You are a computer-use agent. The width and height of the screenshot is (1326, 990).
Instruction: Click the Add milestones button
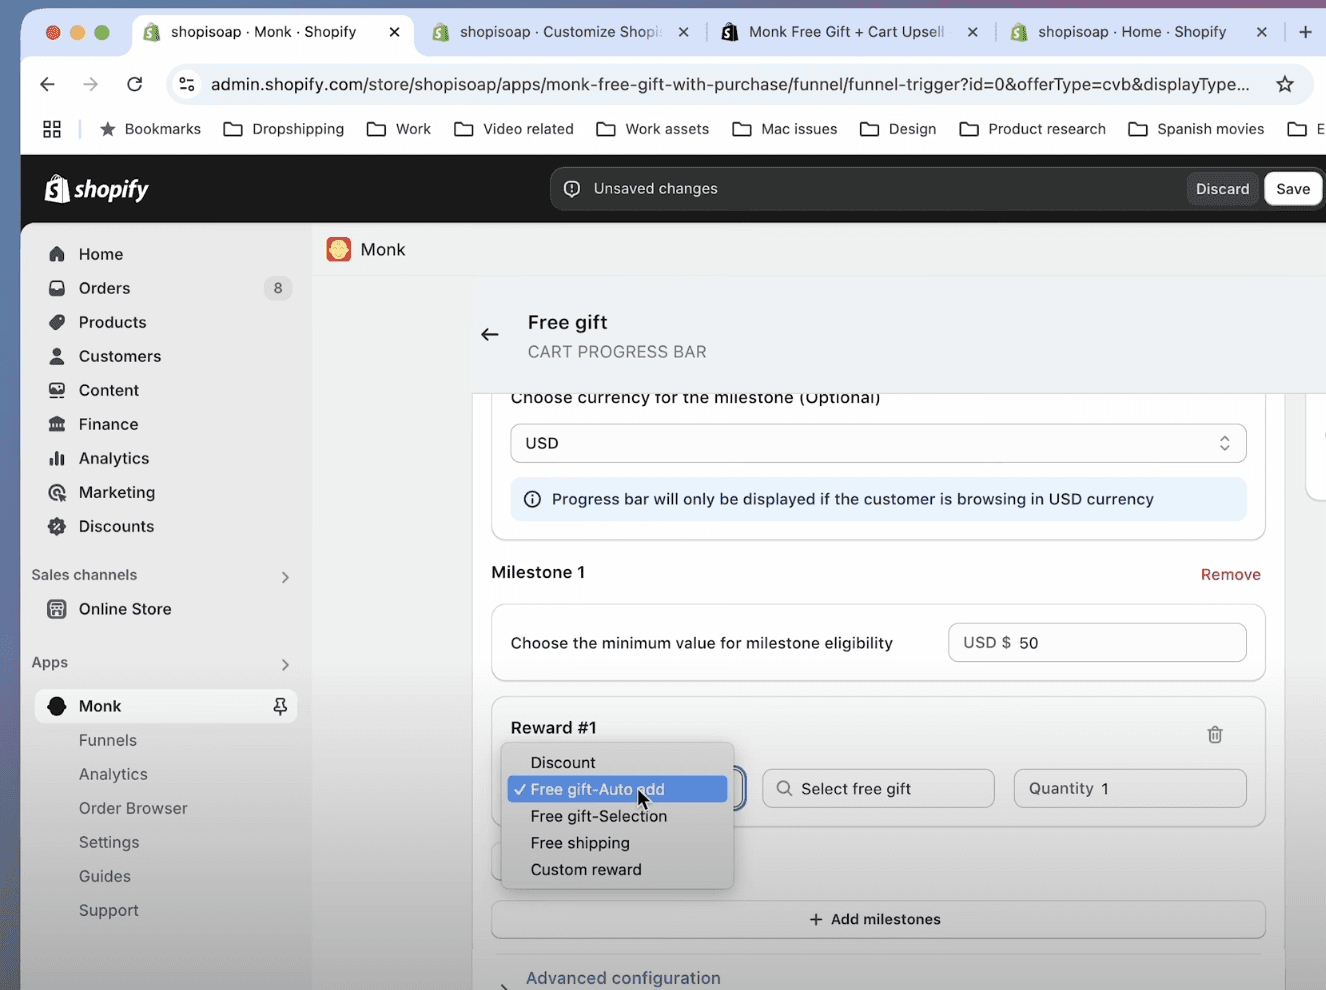(878, 919)
